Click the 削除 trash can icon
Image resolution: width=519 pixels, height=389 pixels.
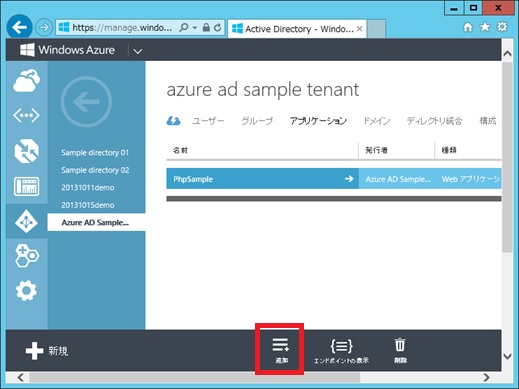click(x=400, y=345)
